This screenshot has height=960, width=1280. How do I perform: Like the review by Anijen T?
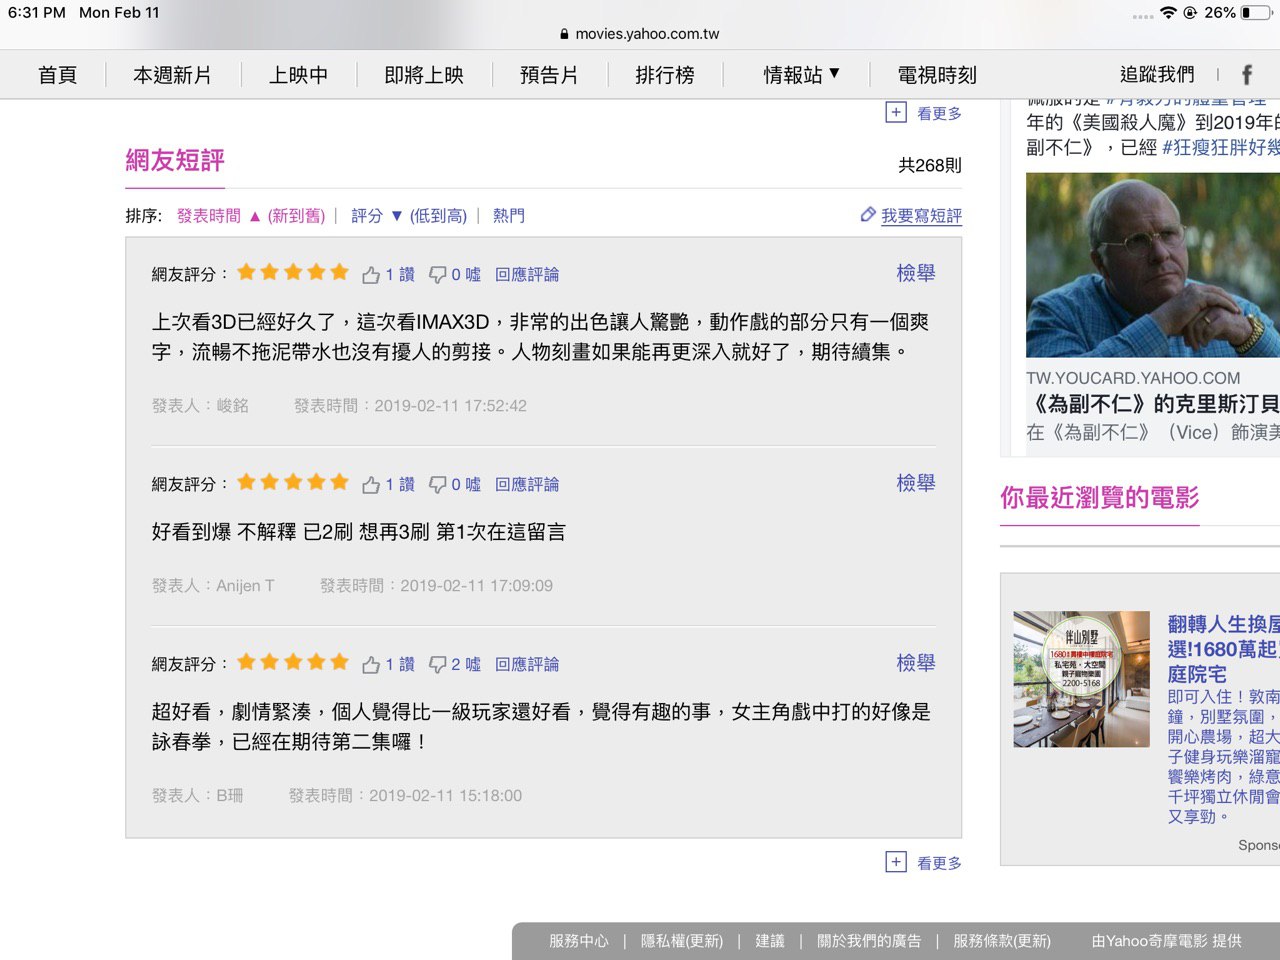click(x=371, y=484)
